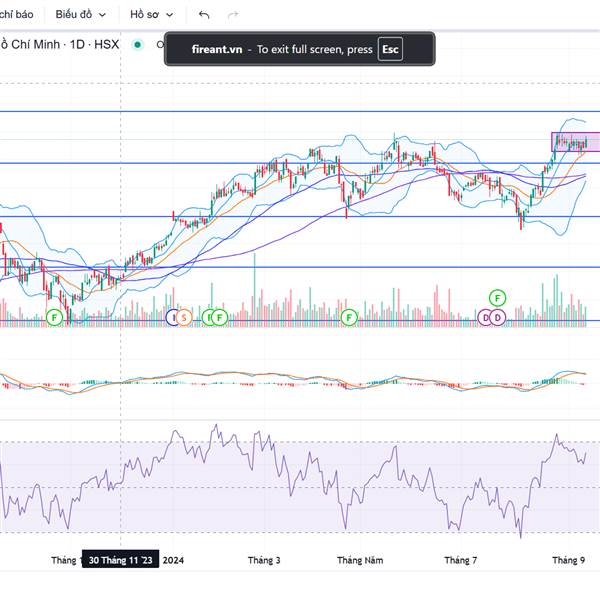
Task: Click the orange S event marker
Action: [x=184, y=318]
